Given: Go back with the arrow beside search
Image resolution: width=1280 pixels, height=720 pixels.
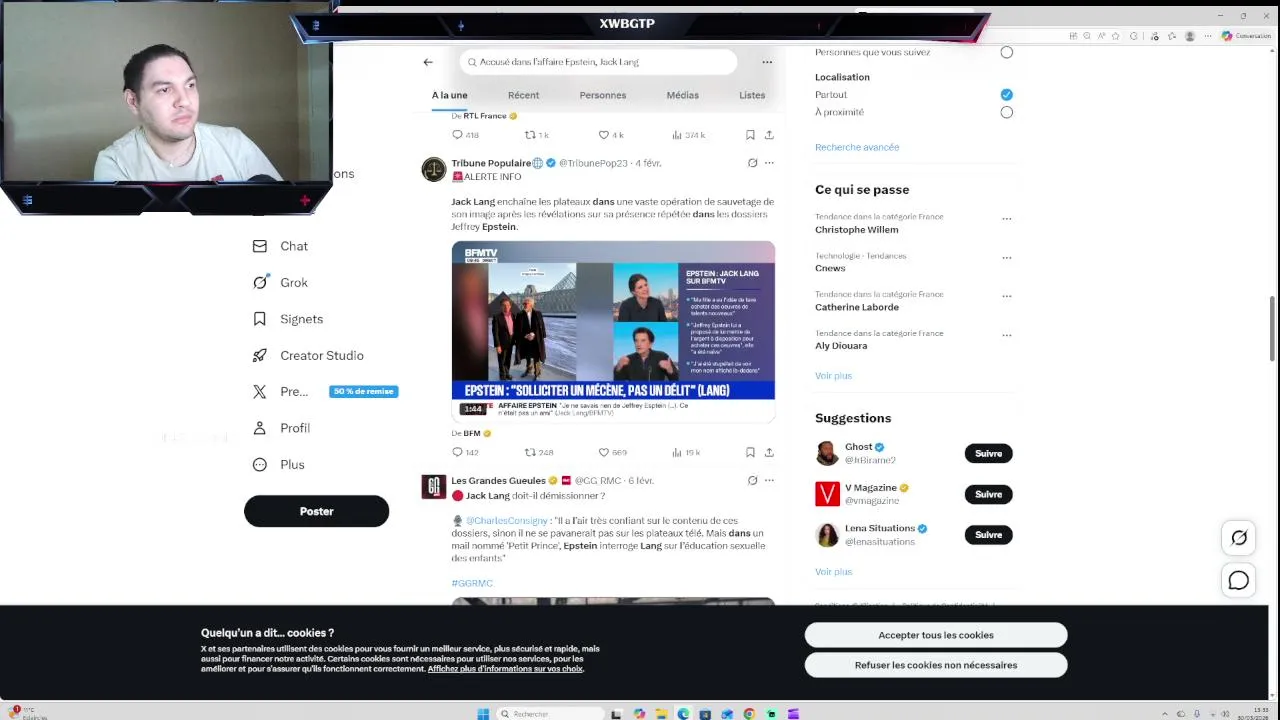Looking at the screenshot, I should click(x=428, y=62).
